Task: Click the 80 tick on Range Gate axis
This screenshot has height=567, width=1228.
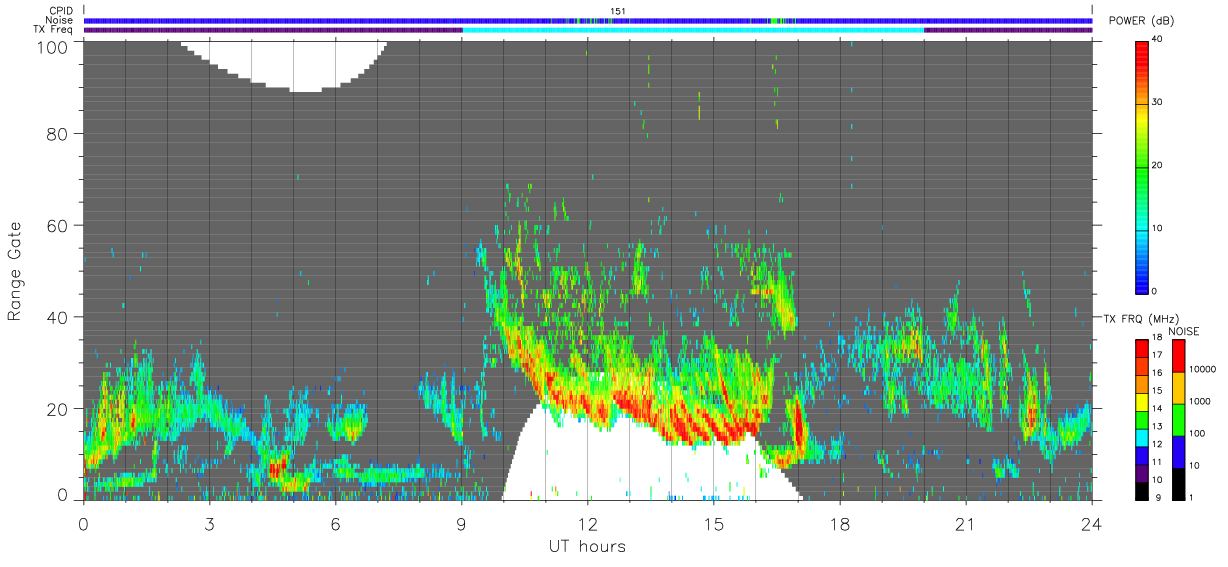Action: point(58,133)
